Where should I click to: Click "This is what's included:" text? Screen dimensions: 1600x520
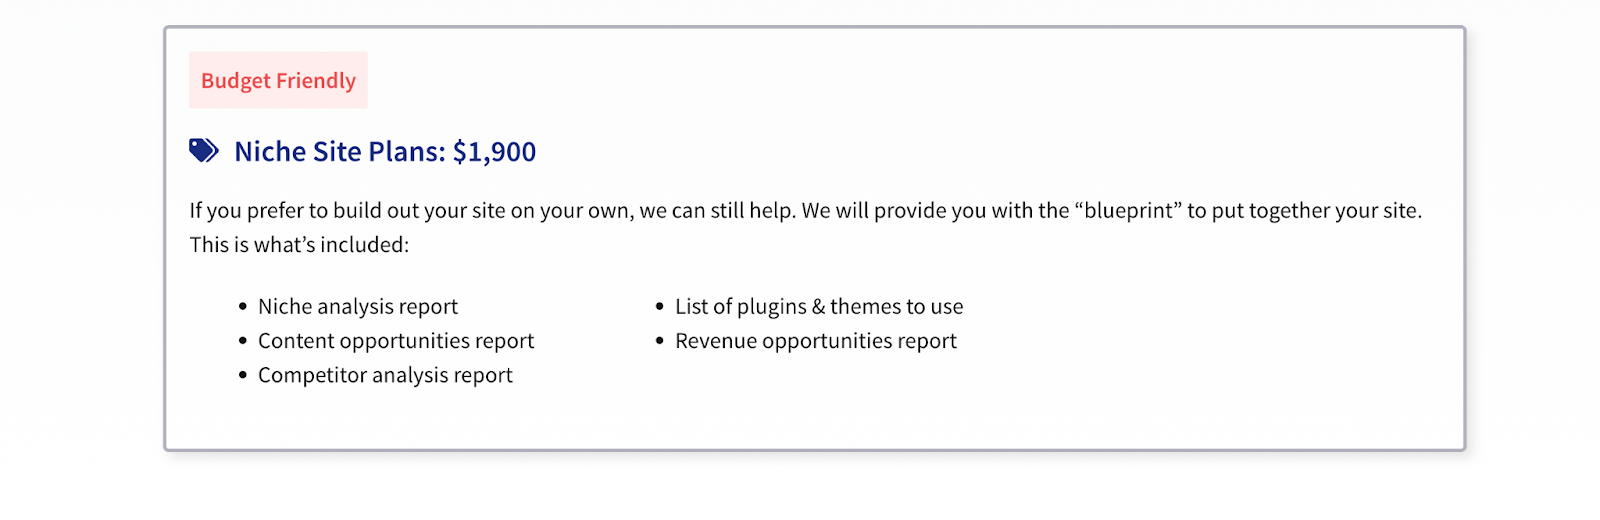(x=299, y=245)
